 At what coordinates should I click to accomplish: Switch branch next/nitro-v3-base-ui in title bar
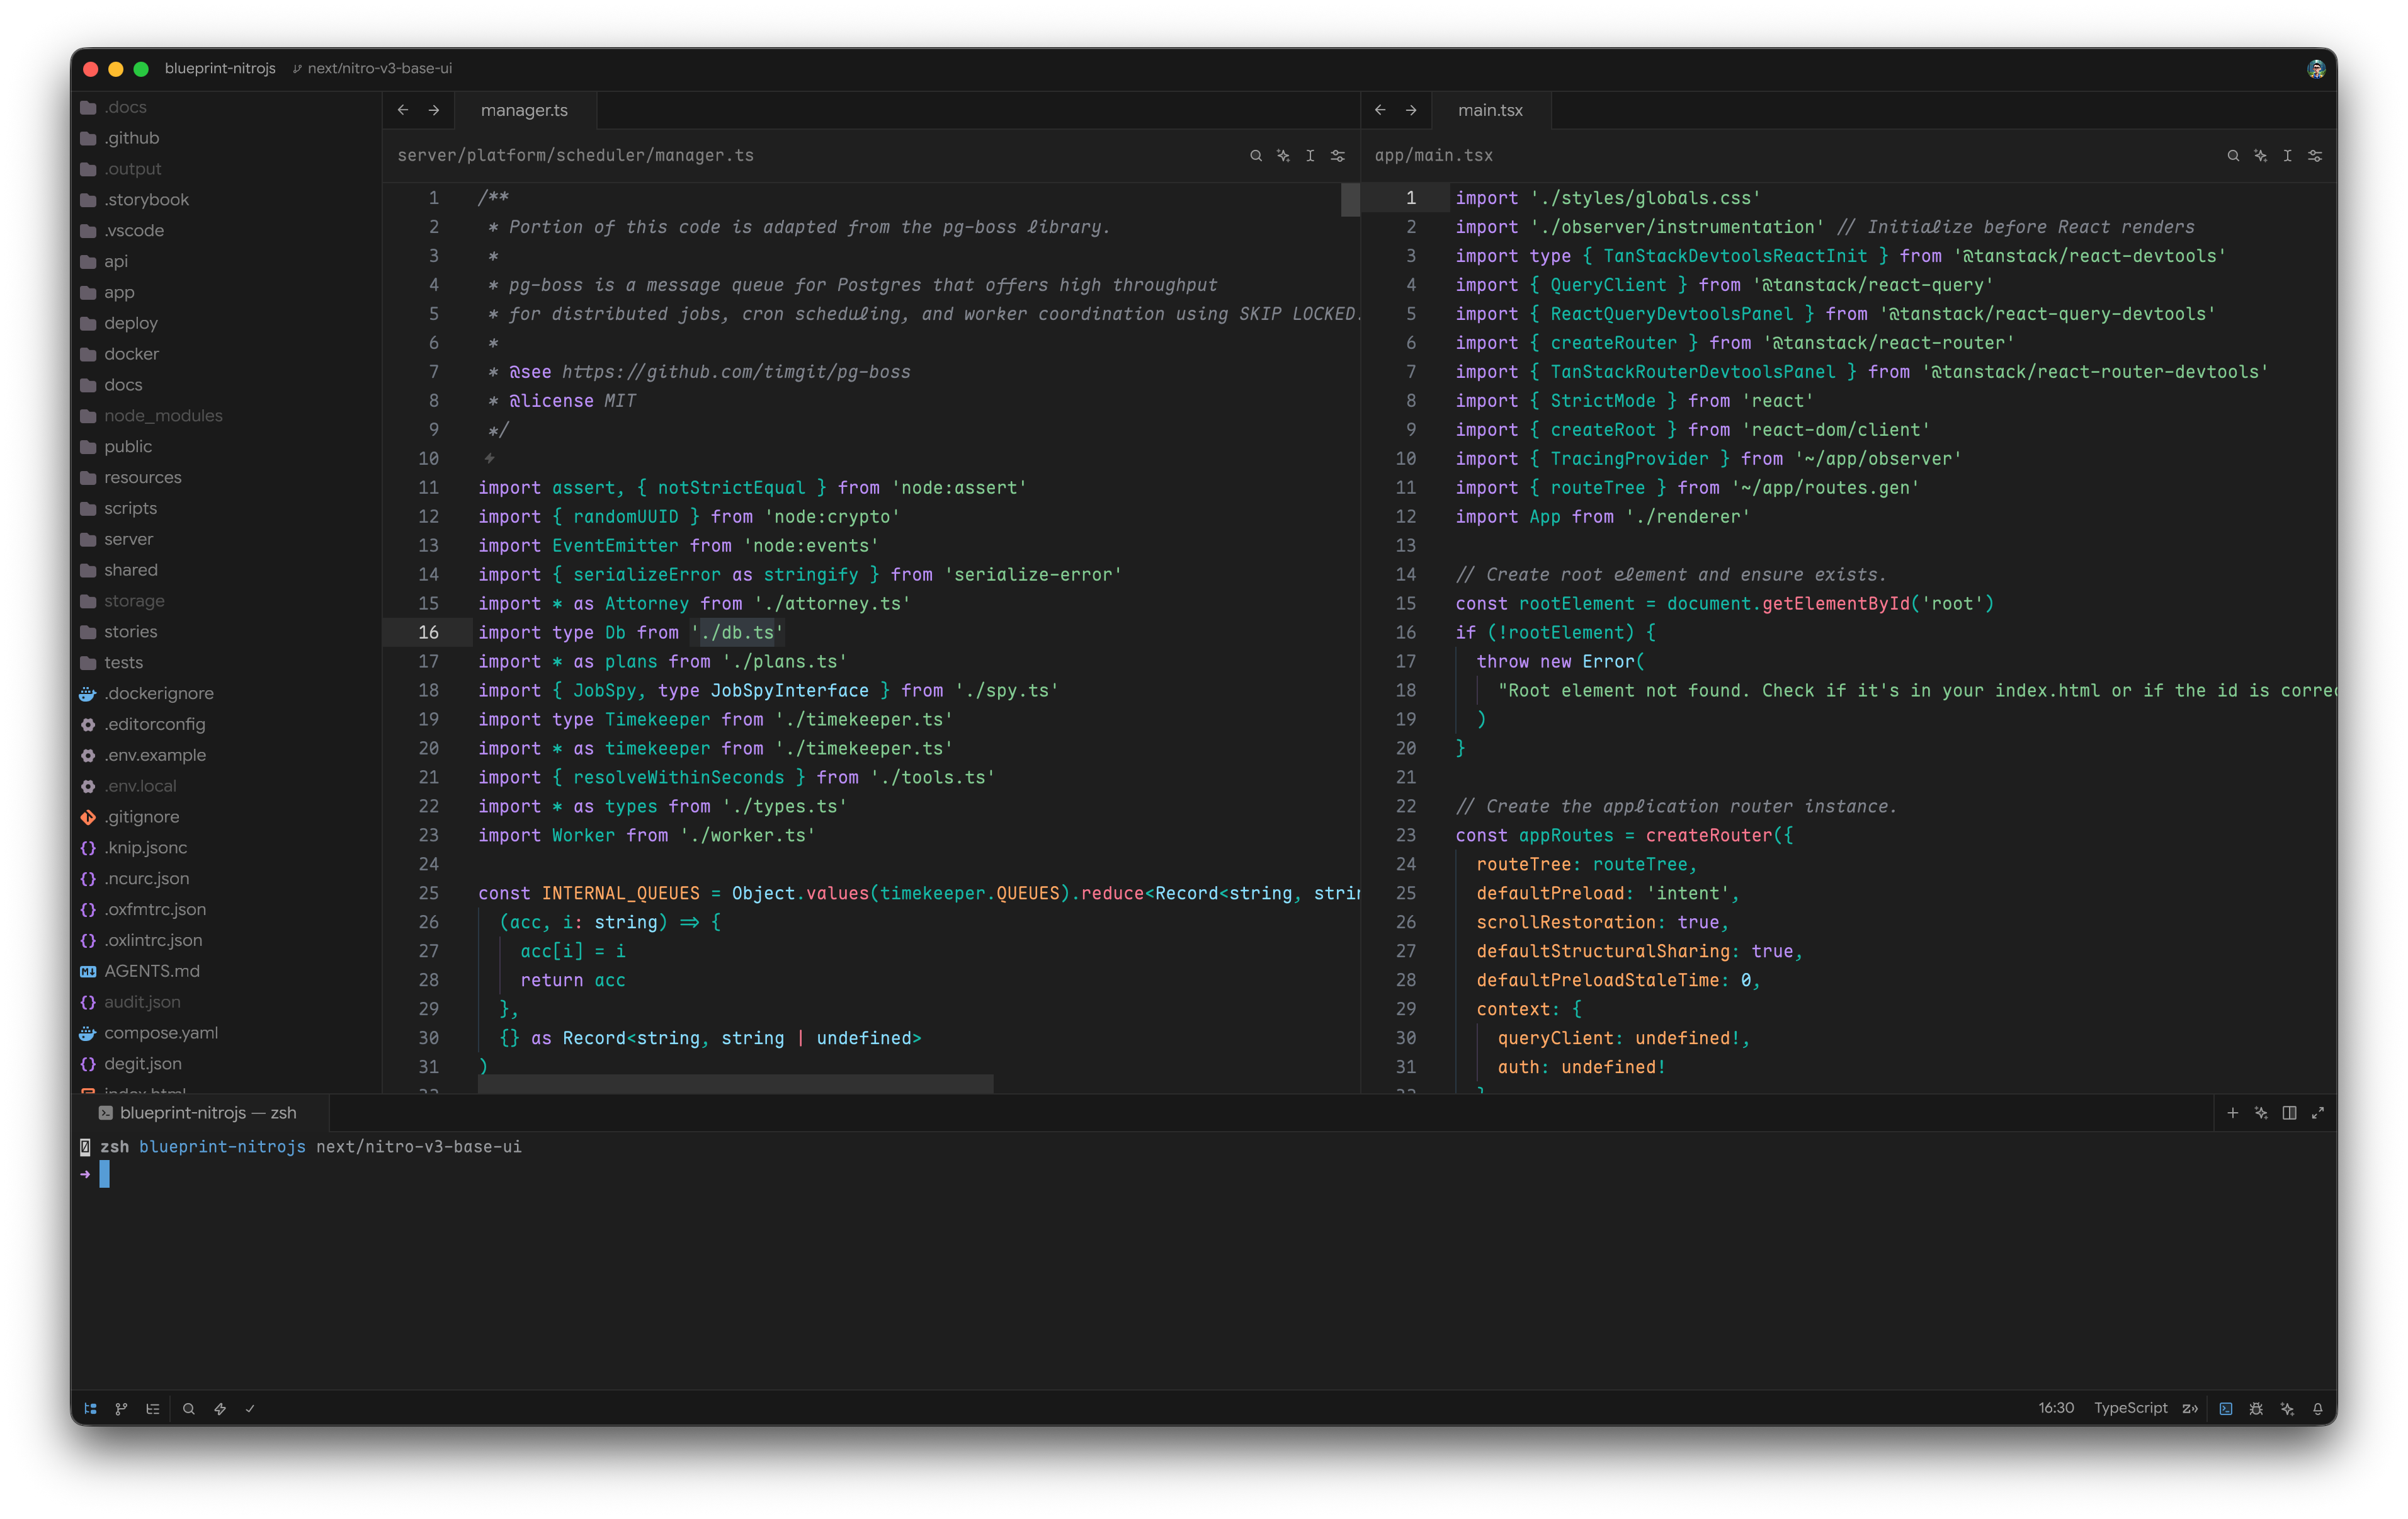[372, 68]
